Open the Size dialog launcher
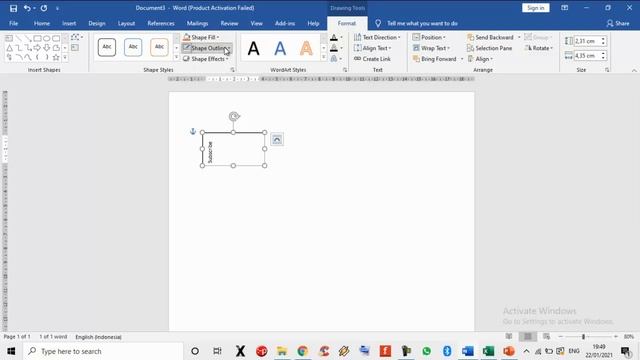 (x=607, y=70)
